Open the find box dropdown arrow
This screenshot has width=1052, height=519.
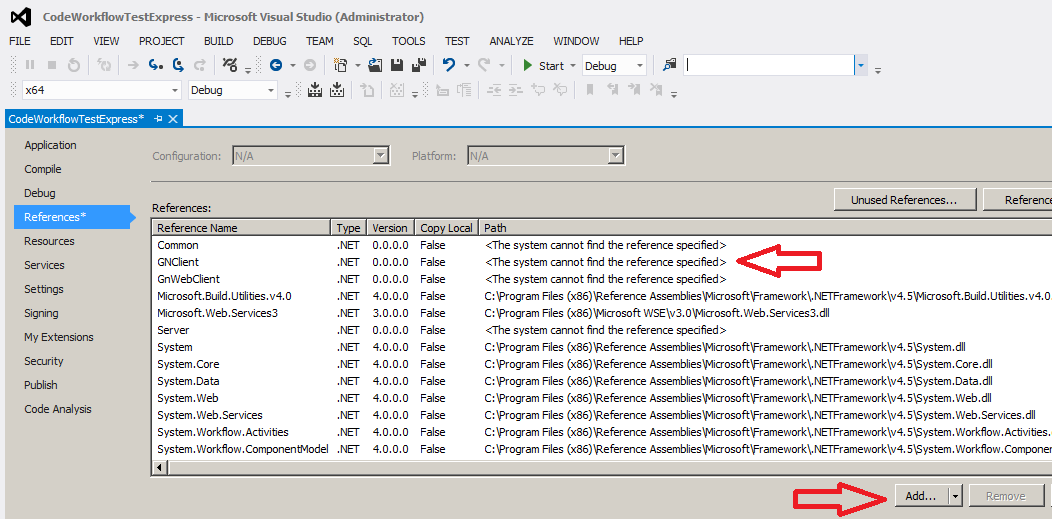[861, 66]
